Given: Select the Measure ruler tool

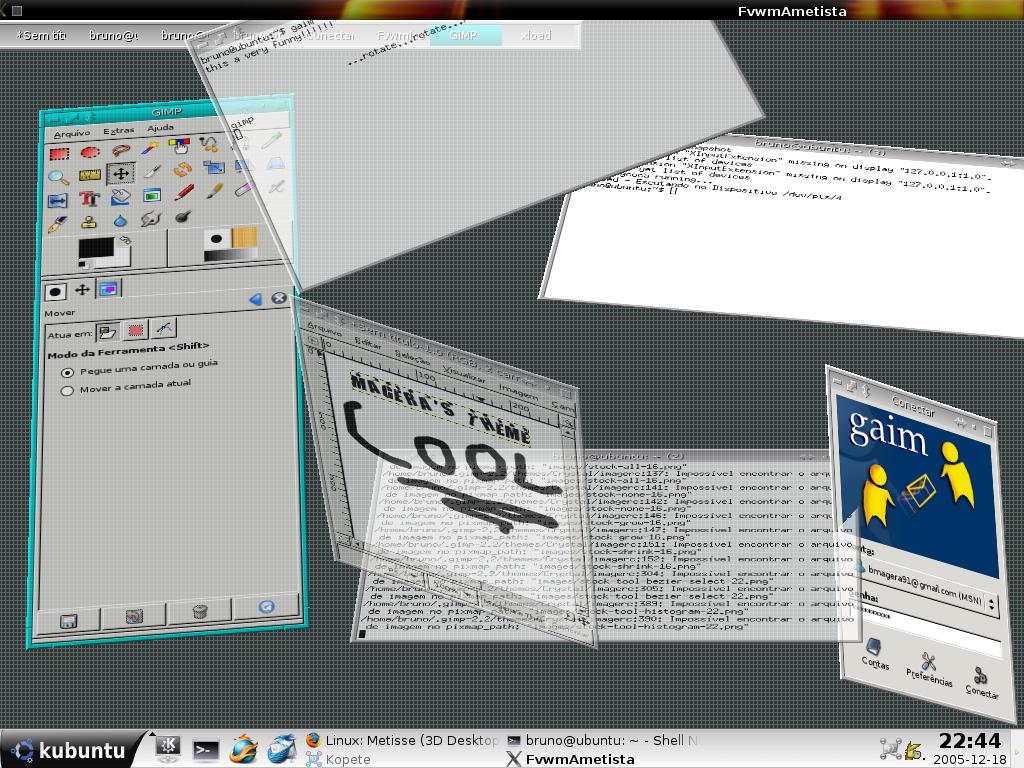Looking at the screenshot, I should pos(89,176).
